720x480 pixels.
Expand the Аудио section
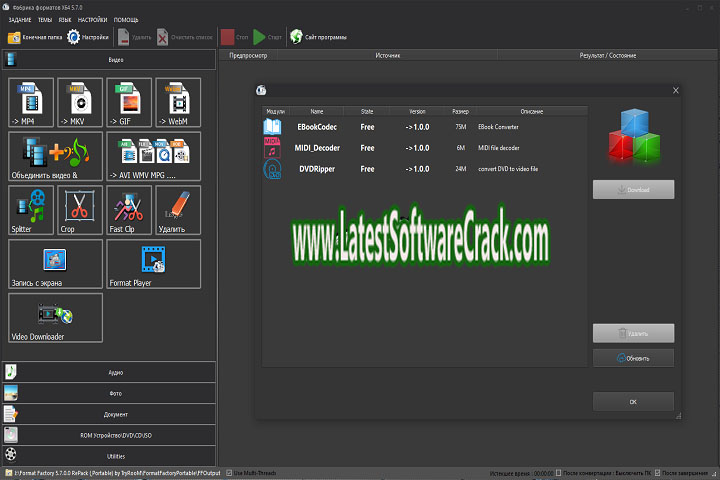coord(109,372)
